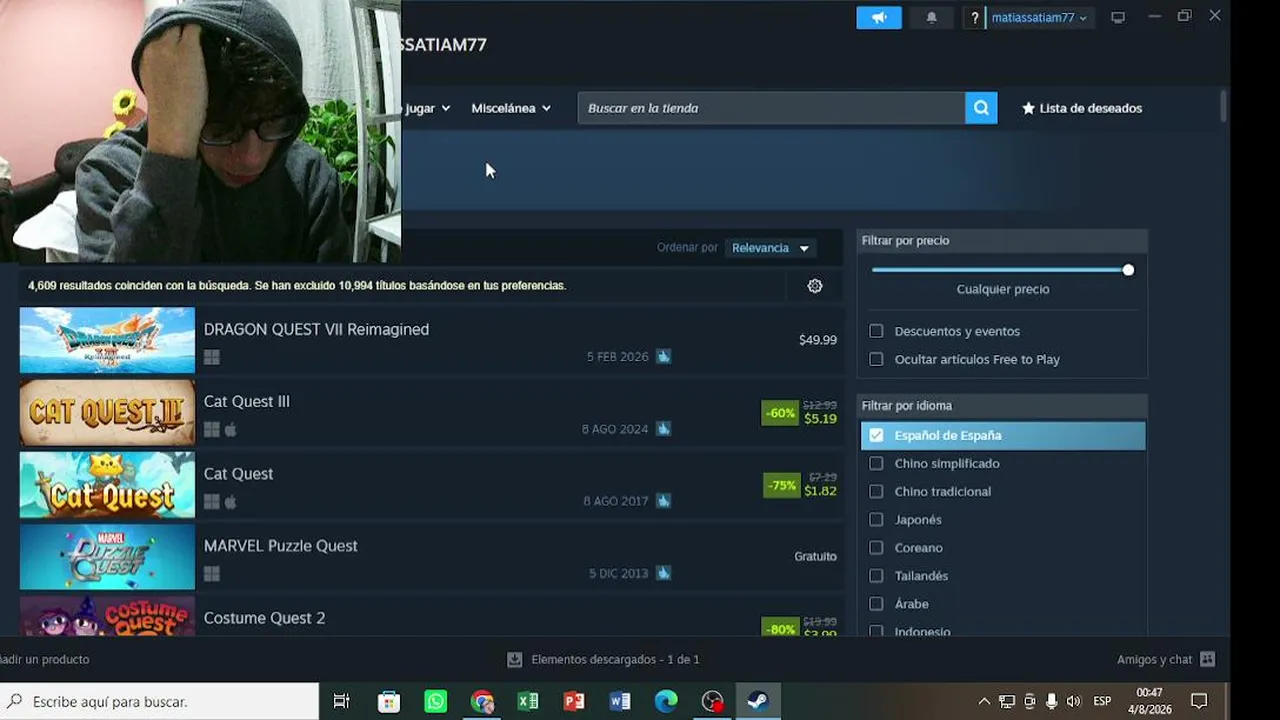Uncheck the Español de España language filter
This screenshot has height=720, width=1280.
coord(876,435)
